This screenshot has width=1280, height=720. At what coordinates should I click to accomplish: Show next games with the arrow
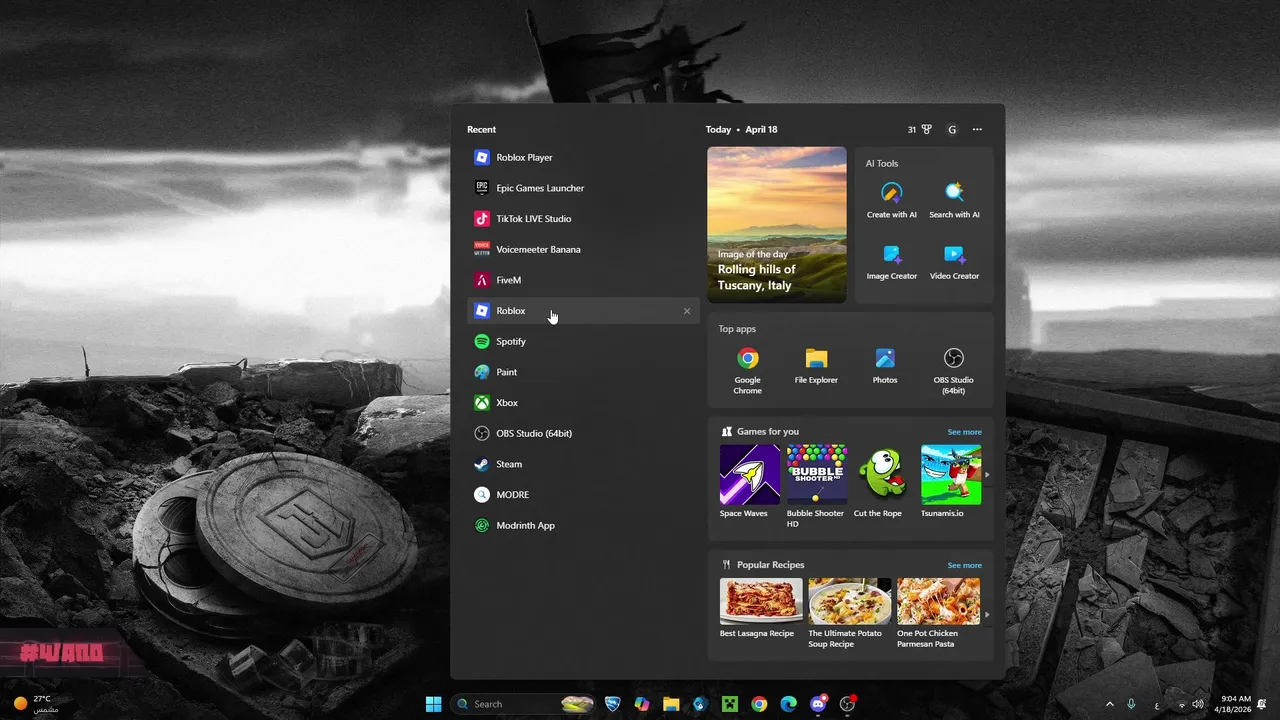pos(987,475)
